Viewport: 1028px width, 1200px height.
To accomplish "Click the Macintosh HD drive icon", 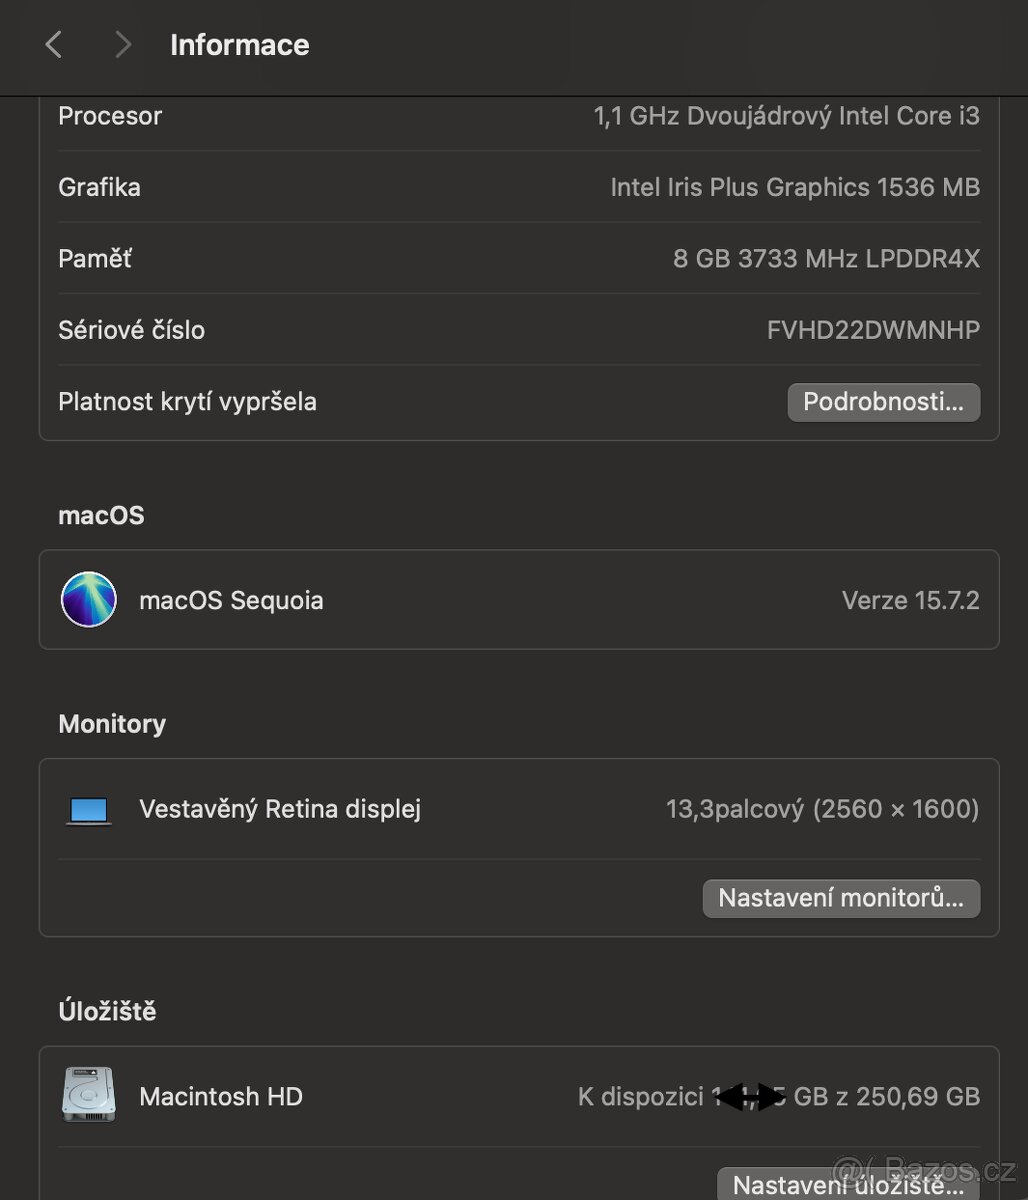I will point(88,1096).
